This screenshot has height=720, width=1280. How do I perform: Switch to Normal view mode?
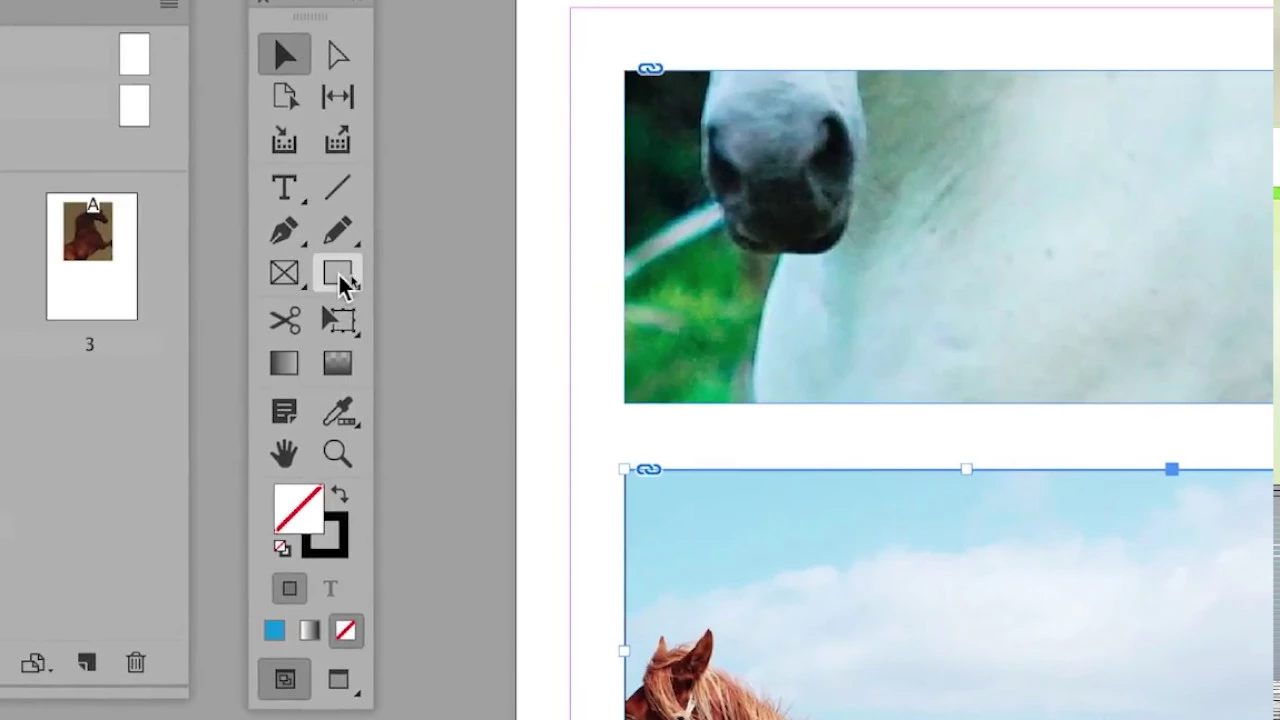pos(285,680)
